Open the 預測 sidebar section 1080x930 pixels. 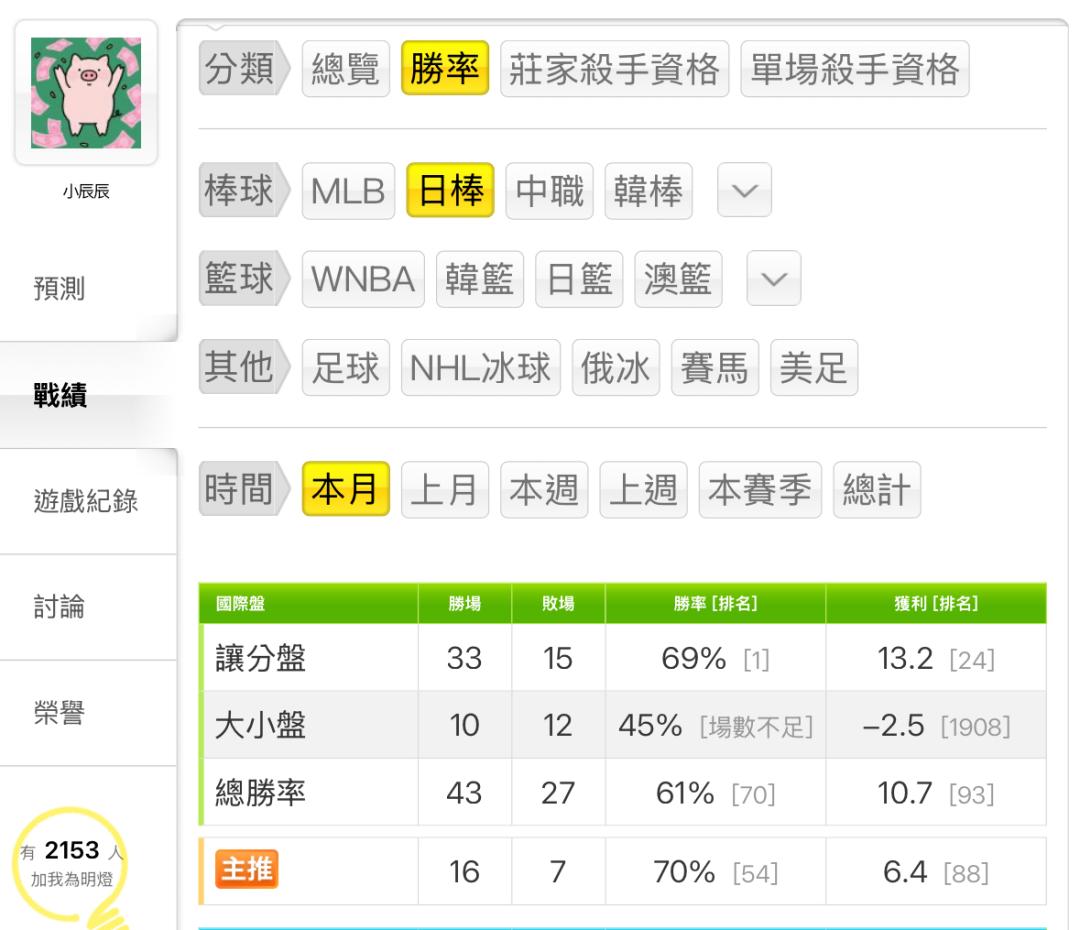(59, 289)
